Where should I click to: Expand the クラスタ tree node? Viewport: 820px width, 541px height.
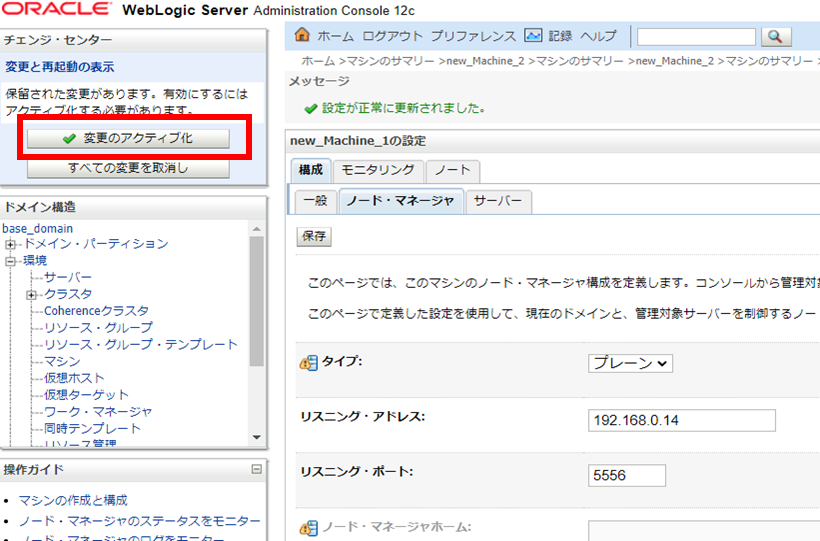(32, 295)
